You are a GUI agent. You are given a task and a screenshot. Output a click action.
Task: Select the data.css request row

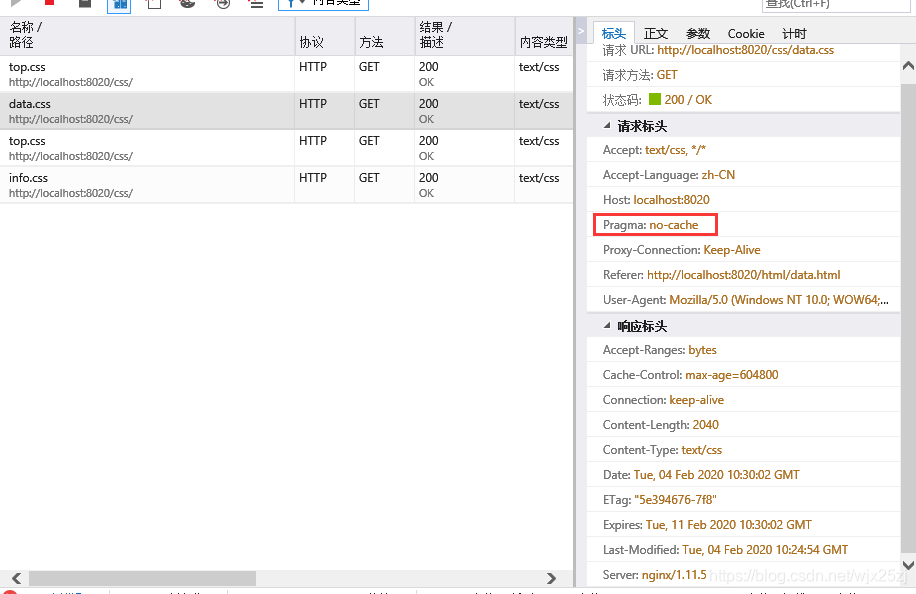coord(286,111)
